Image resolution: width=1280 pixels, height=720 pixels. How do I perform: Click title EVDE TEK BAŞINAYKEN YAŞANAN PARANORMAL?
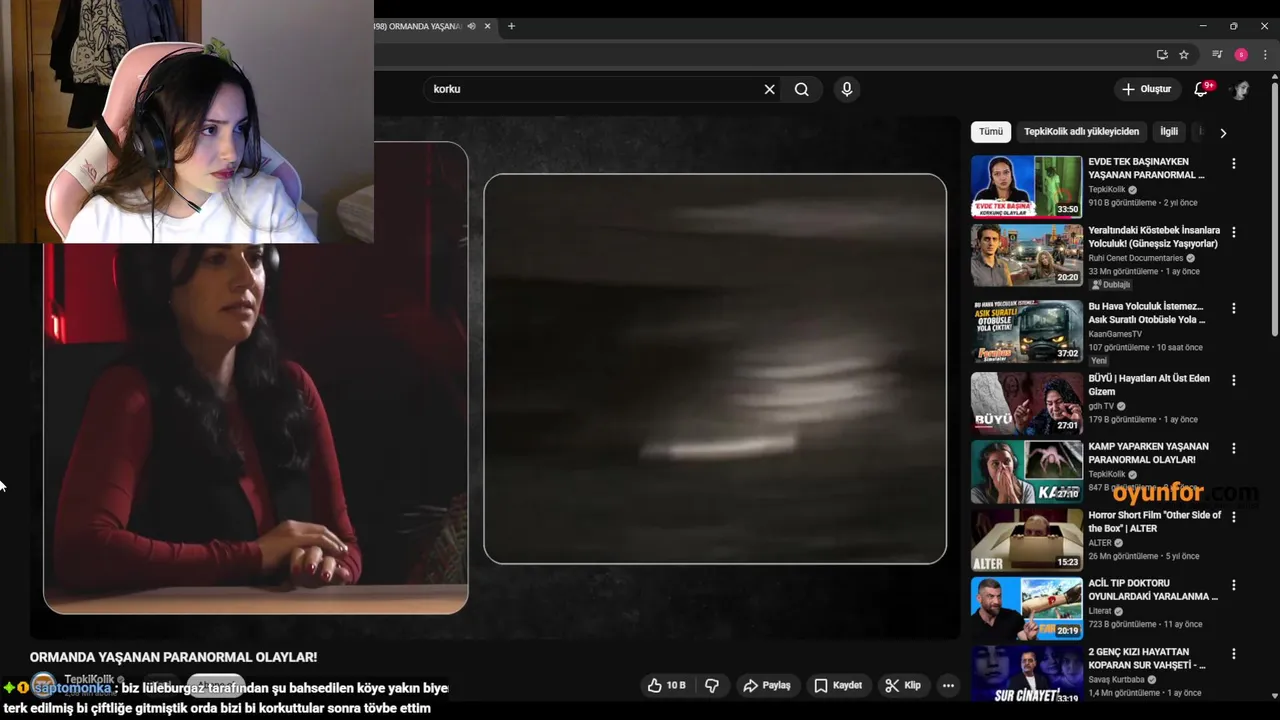1146,168
